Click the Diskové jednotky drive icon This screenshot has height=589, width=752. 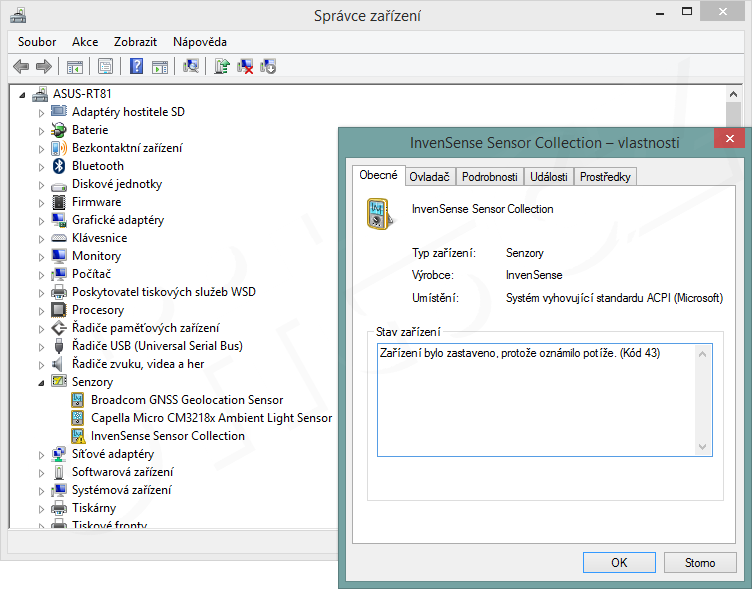(x=59, y=186)
